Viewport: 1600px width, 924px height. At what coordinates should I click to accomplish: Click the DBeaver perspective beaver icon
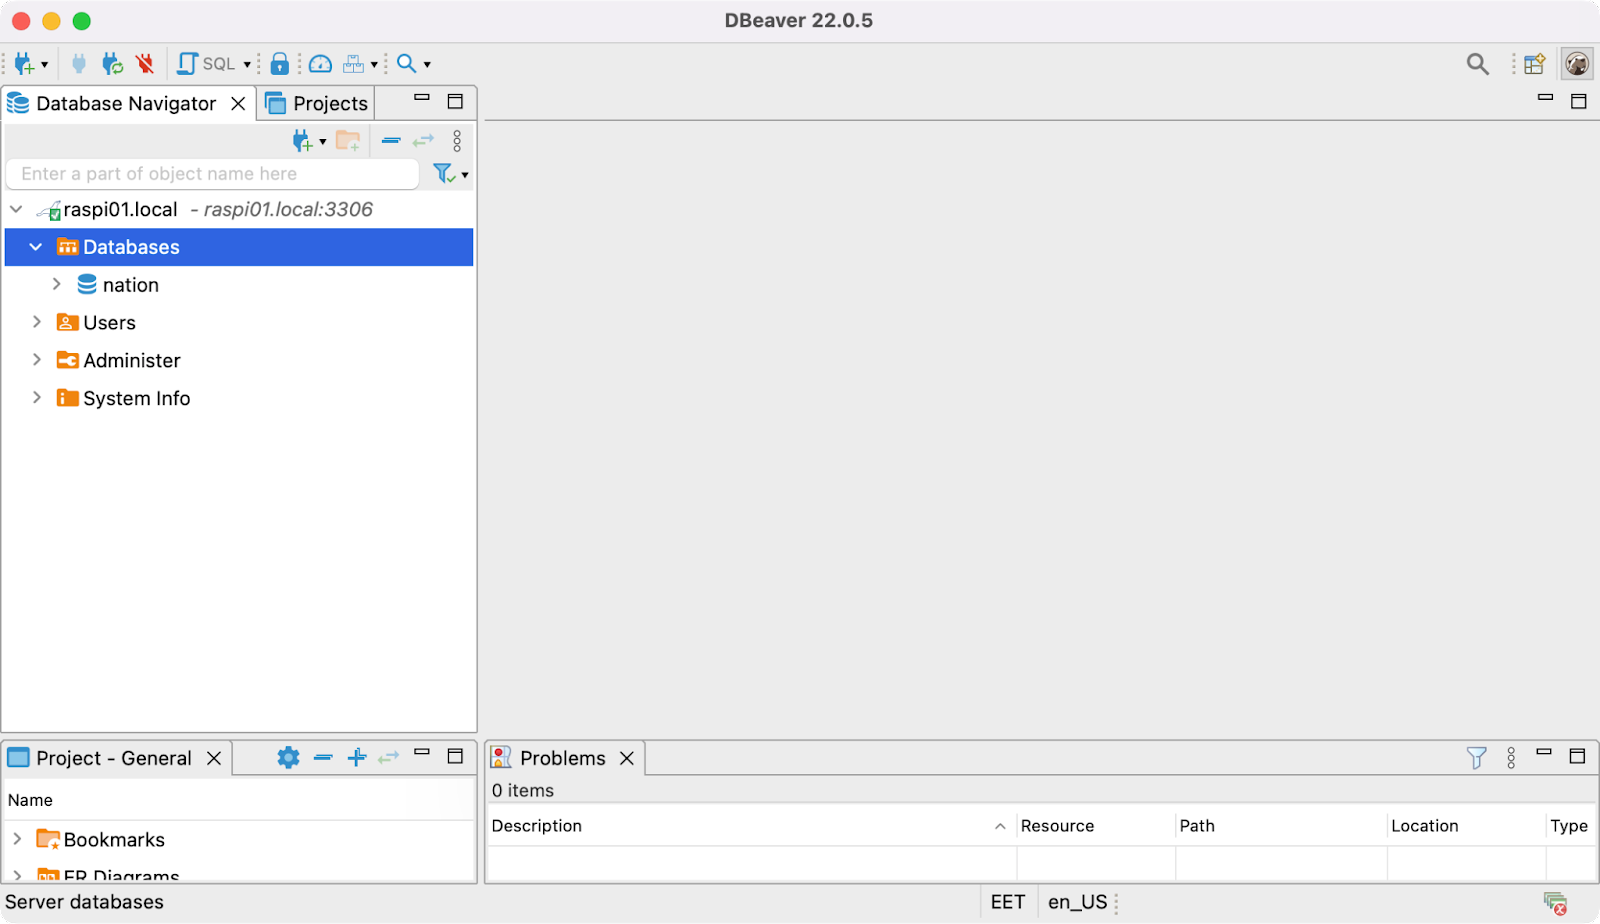pos(1577,64)
